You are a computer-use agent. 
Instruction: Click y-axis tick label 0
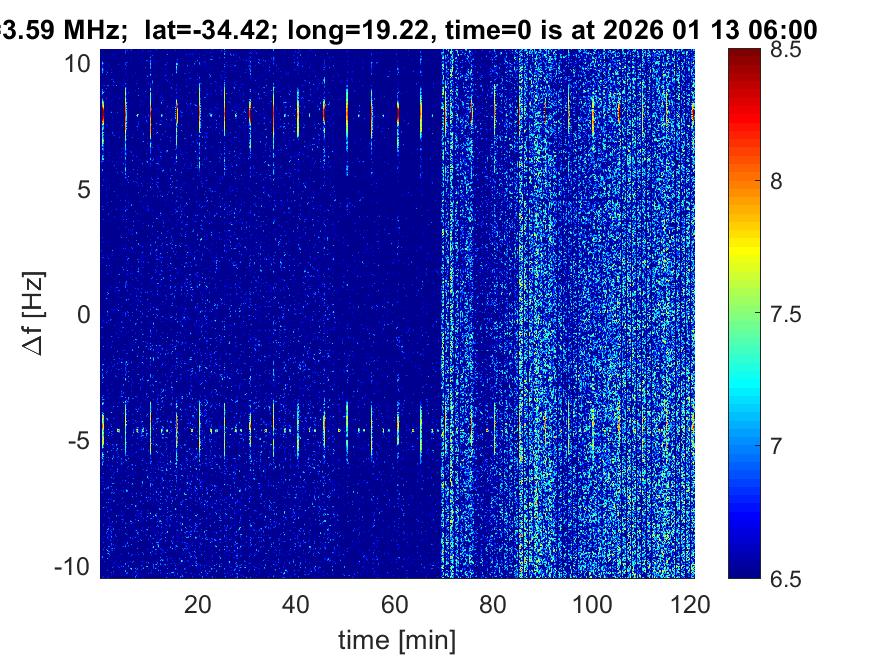point(86,315)
